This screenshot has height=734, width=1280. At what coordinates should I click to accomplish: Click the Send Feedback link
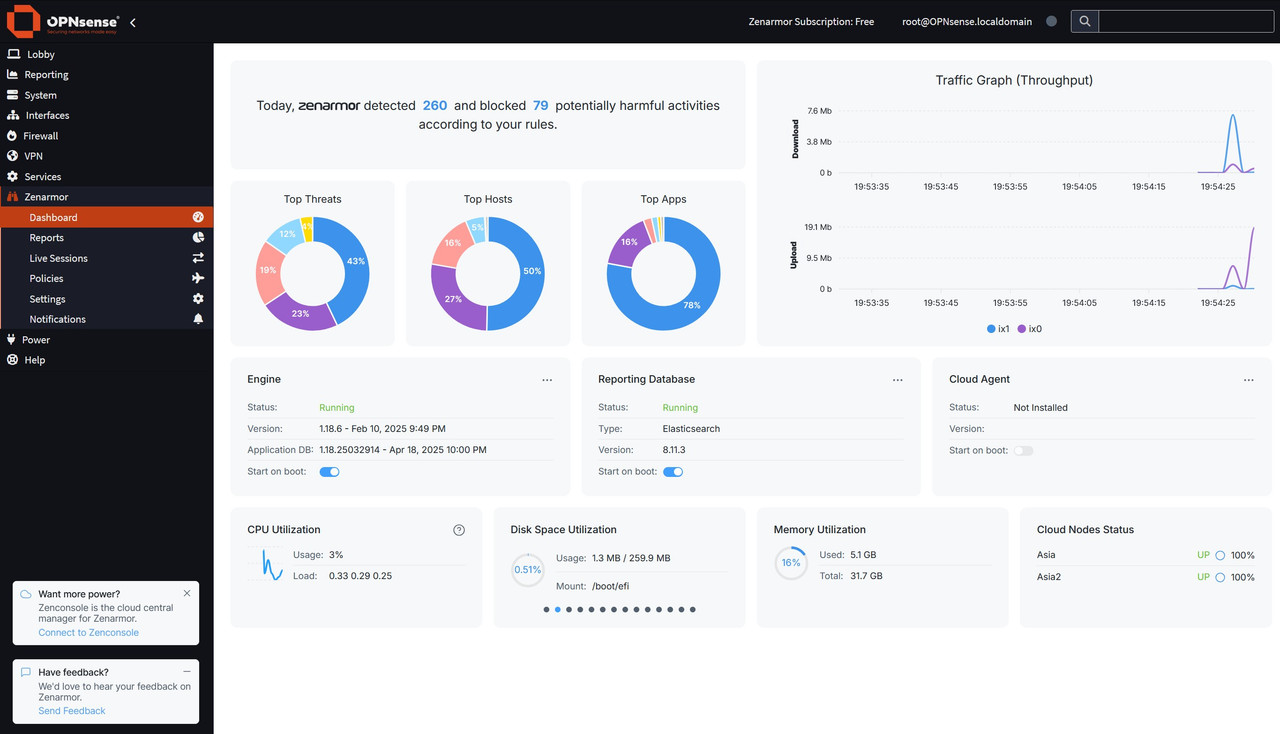pyautogui.click(x=72, y=711)
